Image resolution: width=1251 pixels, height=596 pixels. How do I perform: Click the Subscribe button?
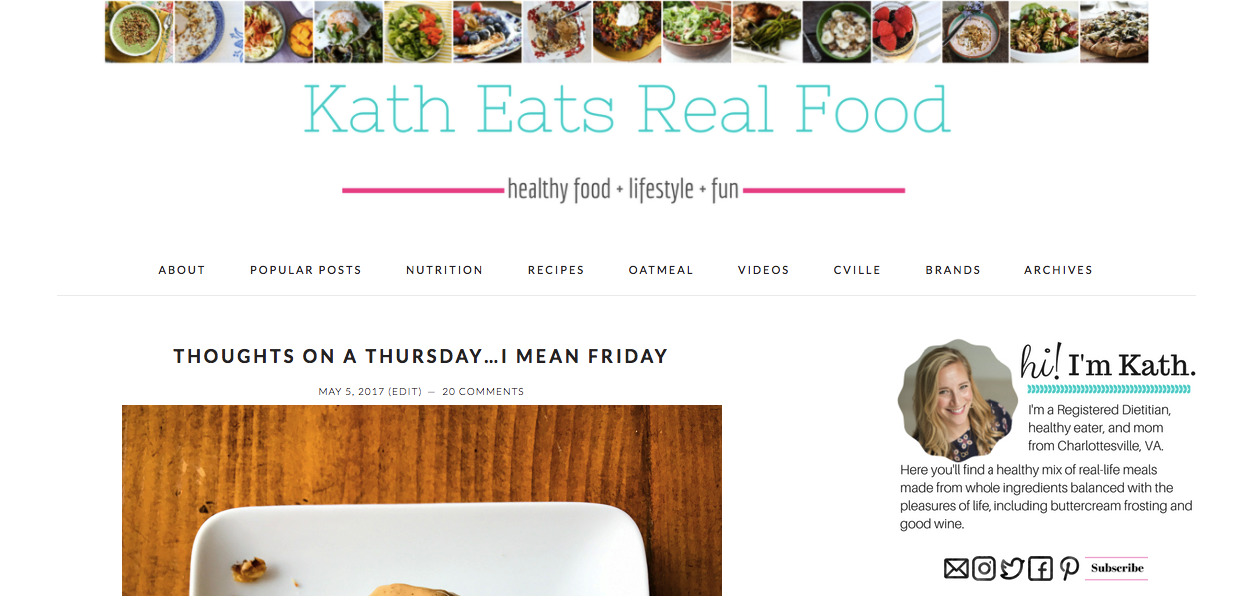click(x=1117, y=568)
